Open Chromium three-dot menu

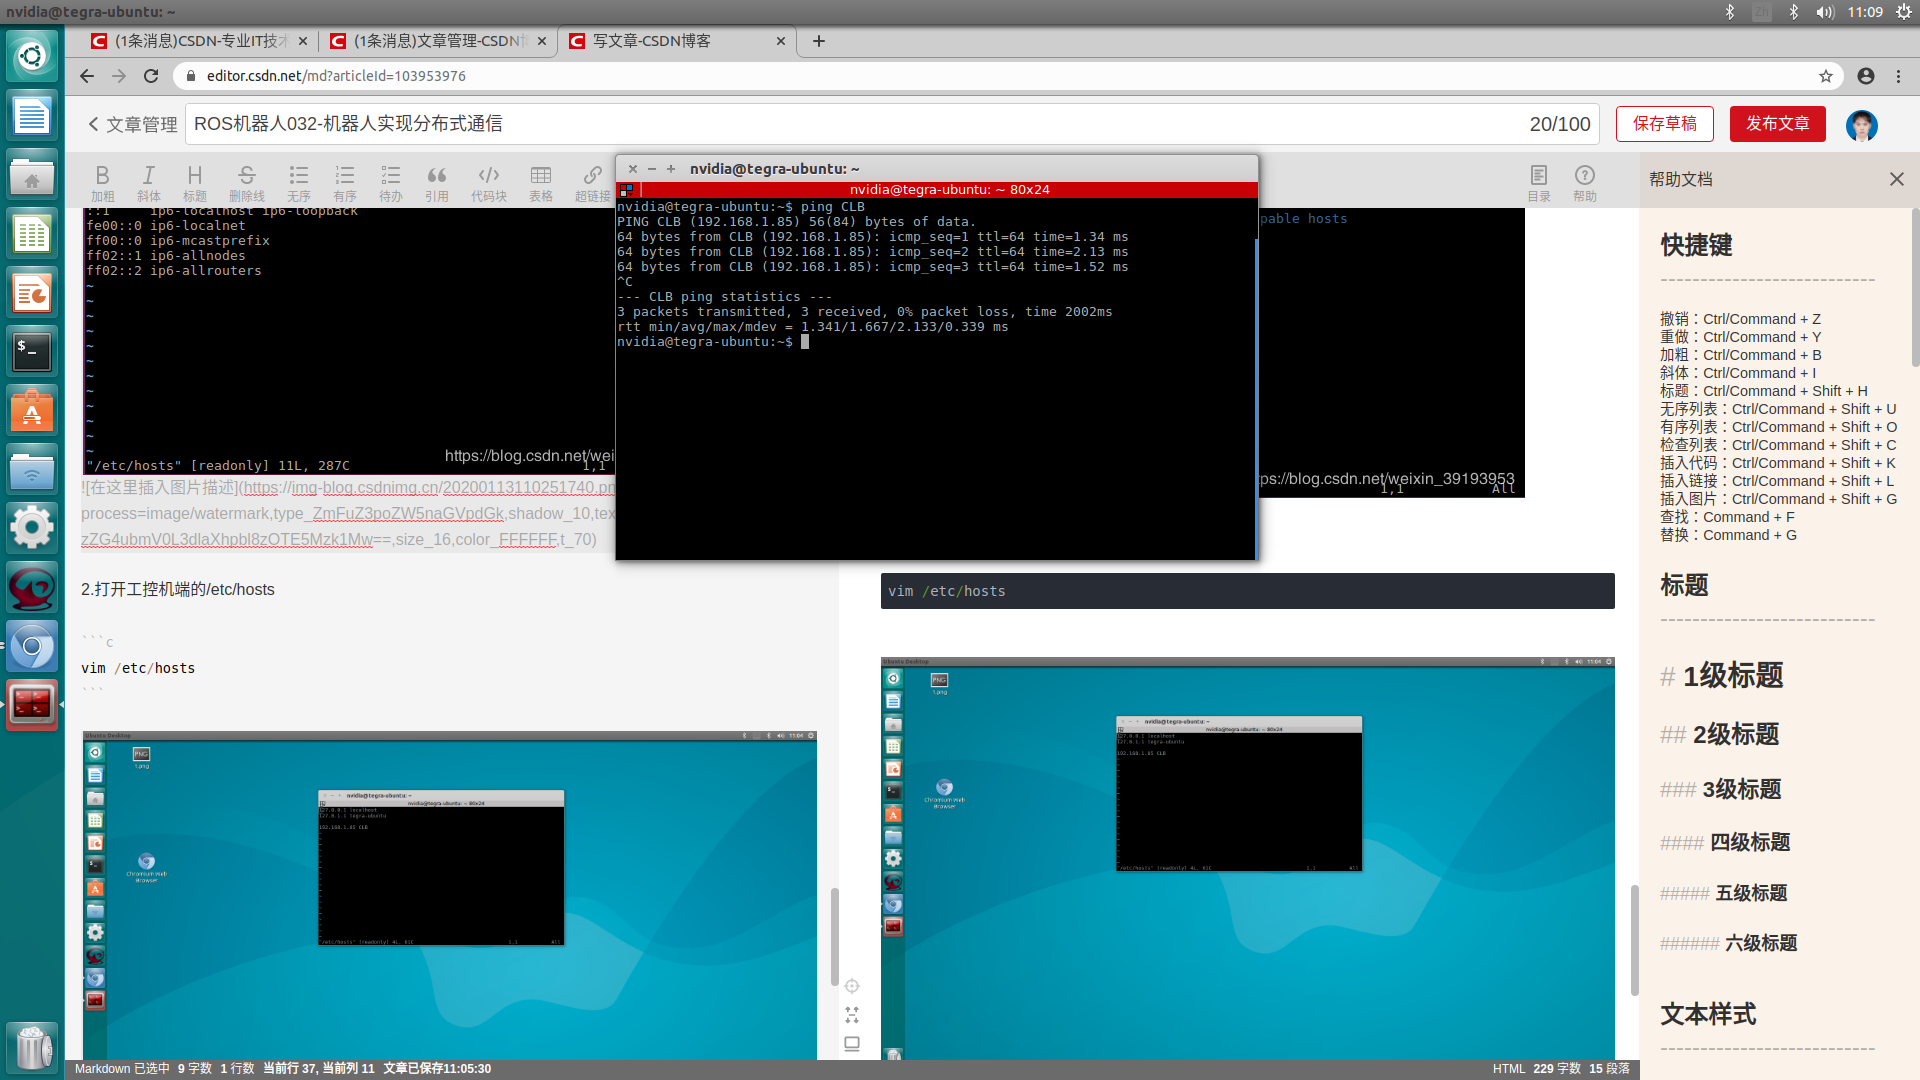point(1898,76)
